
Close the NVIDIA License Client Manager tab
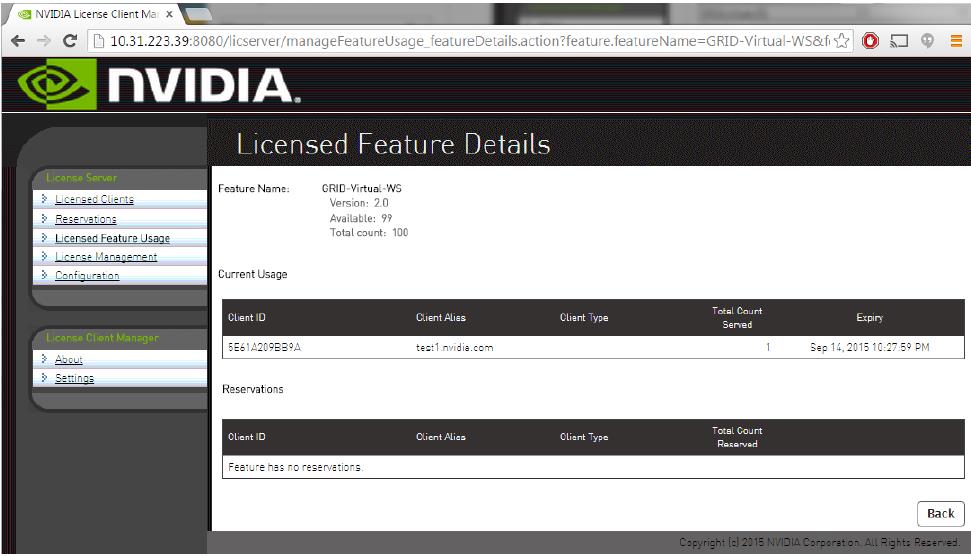[x=169, y=14]
